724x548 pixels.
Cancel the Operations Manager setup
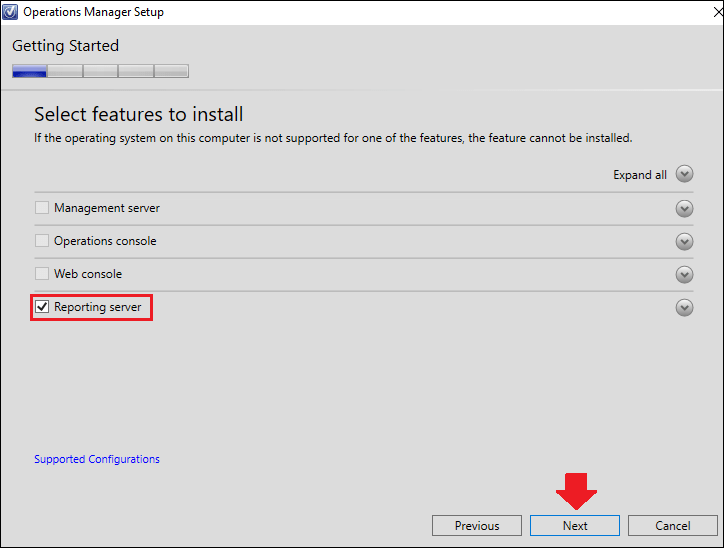click(x=673, y=525)
